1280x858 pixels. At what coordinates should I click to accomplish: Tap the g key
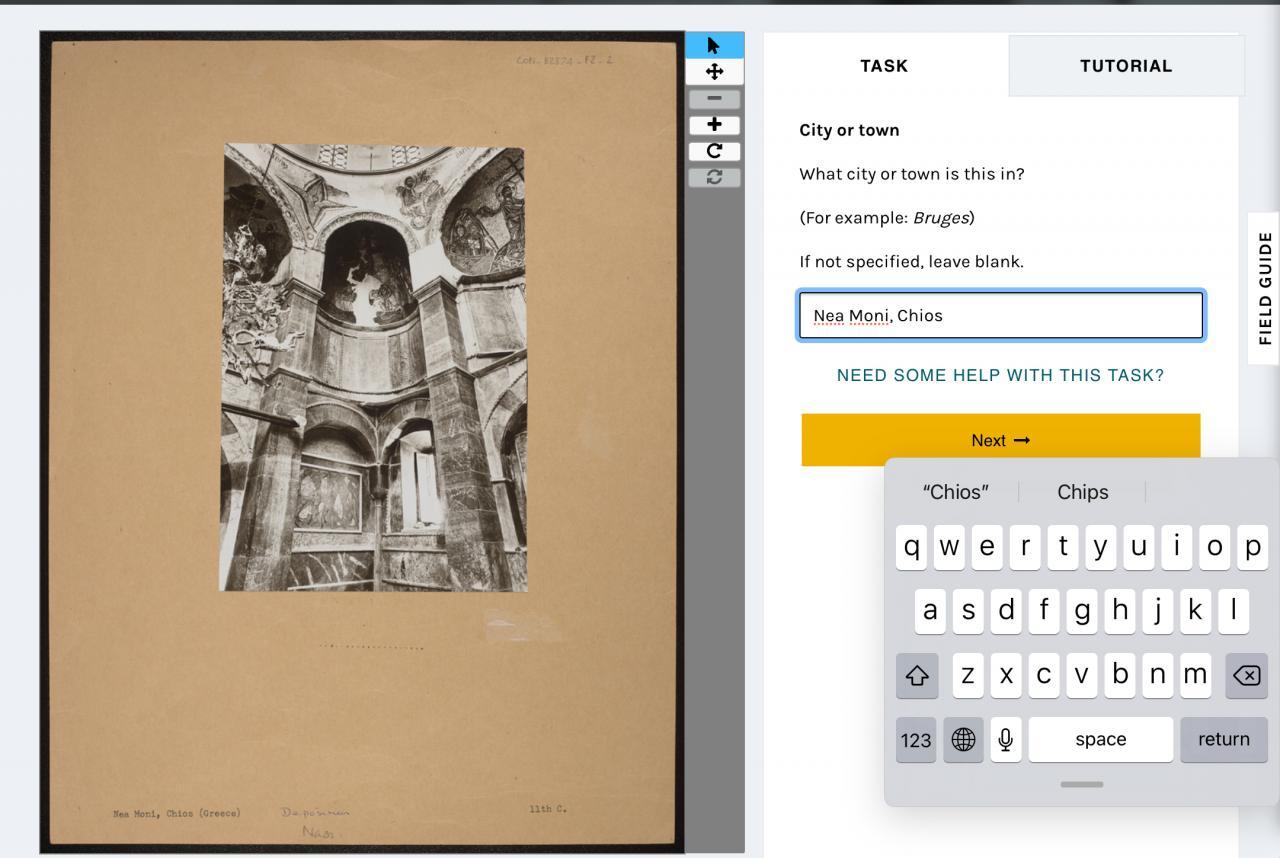pos(1082,610)
